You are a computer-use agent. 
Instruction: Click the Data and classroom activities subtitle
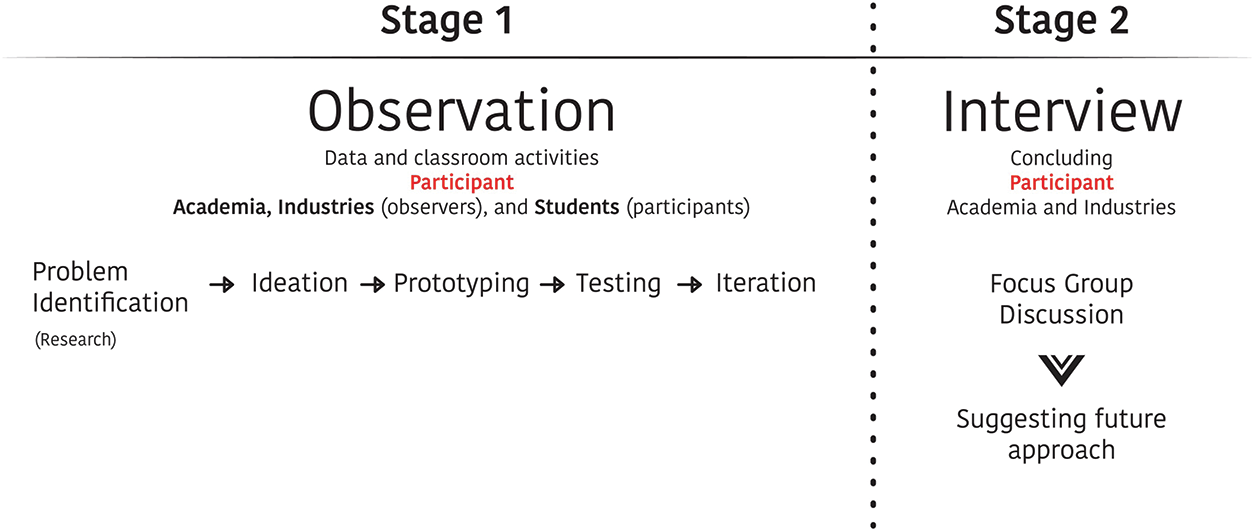point(461,158)
